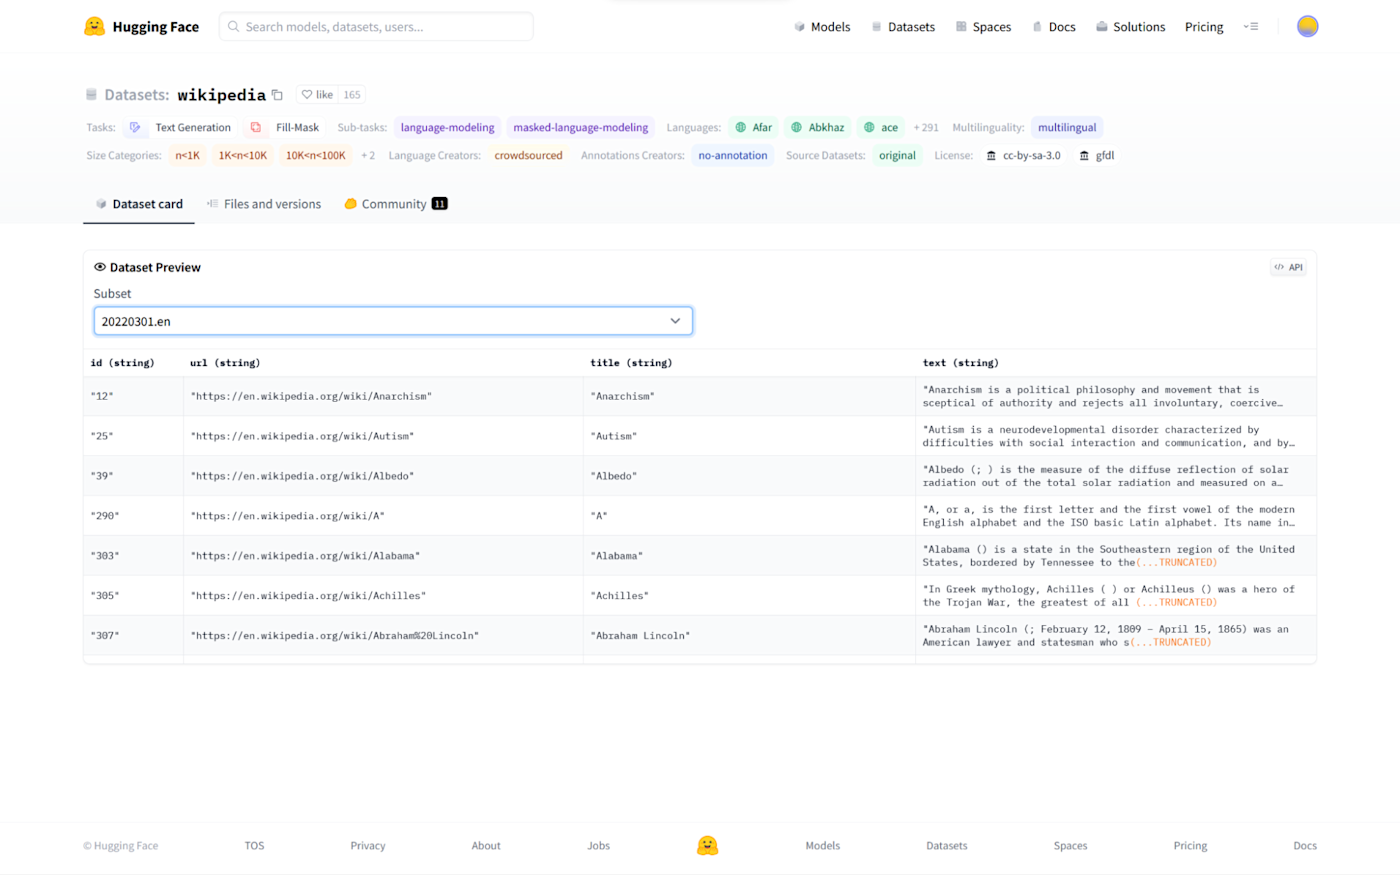
Task: Select the multilingual tag
Action: pyautogui.click(x=1067, y=128)
